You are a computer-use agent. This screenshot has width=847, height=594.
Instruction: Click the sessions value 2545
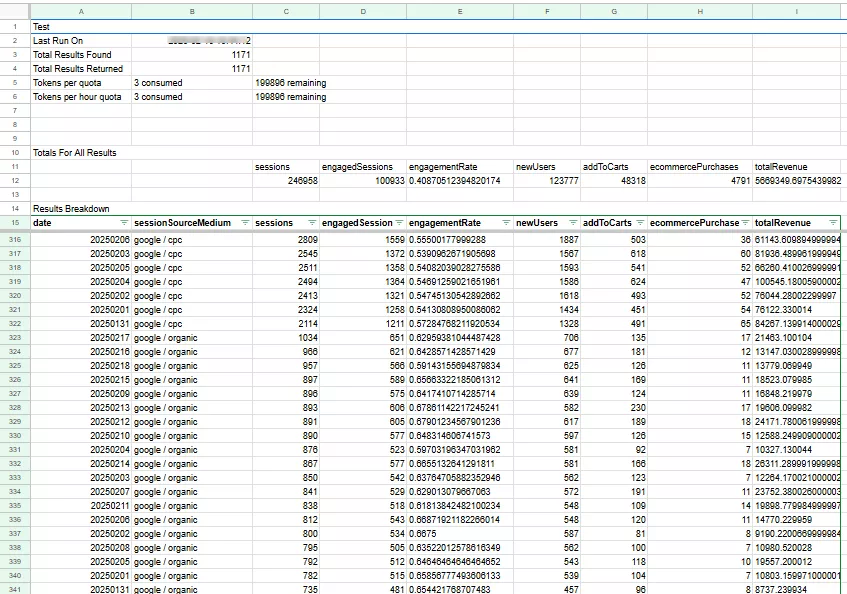(286, 253)
